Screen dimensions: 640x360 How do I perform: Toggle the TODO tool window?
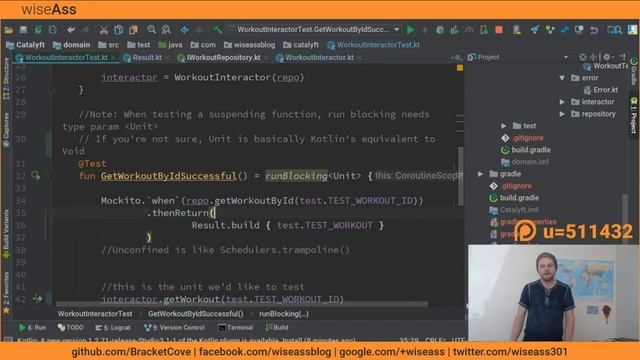point(71,327)
